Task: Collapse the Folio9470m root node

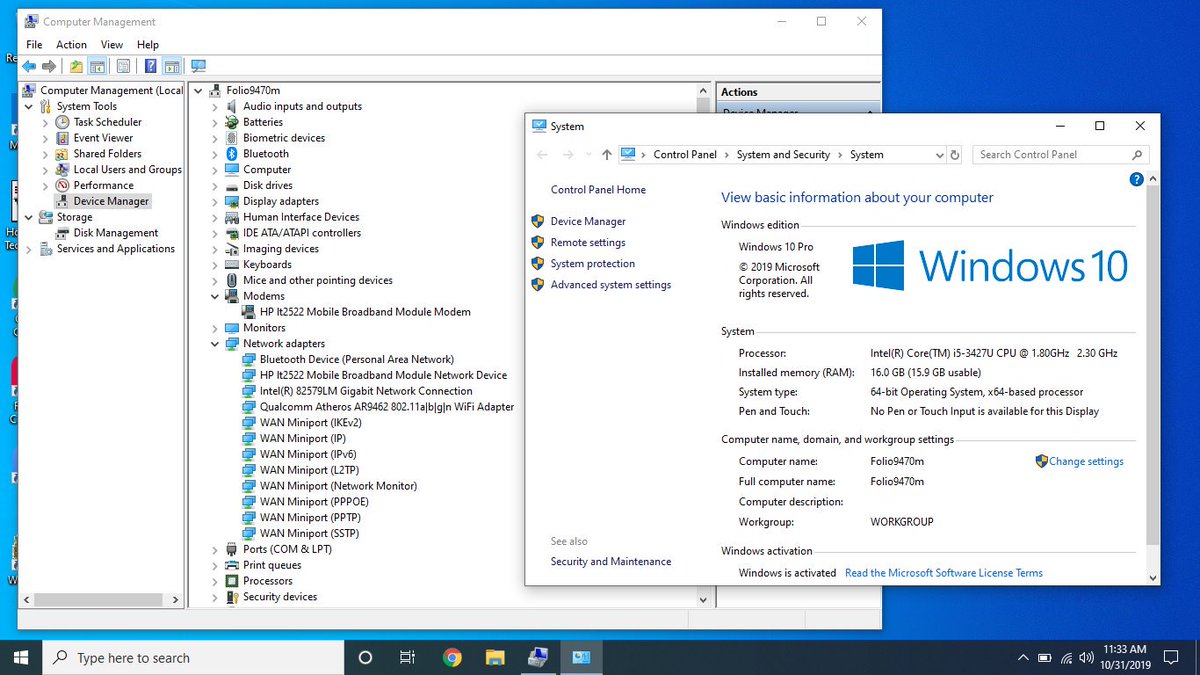Action: [198, 90]
